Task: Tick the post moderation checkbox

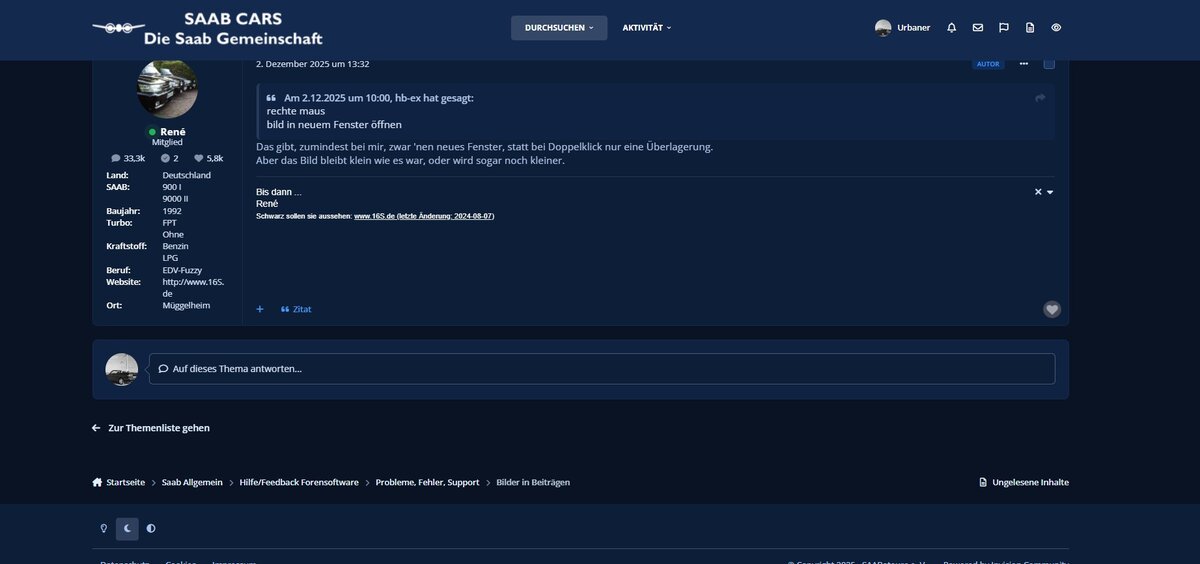Action: coord(1049,64)
